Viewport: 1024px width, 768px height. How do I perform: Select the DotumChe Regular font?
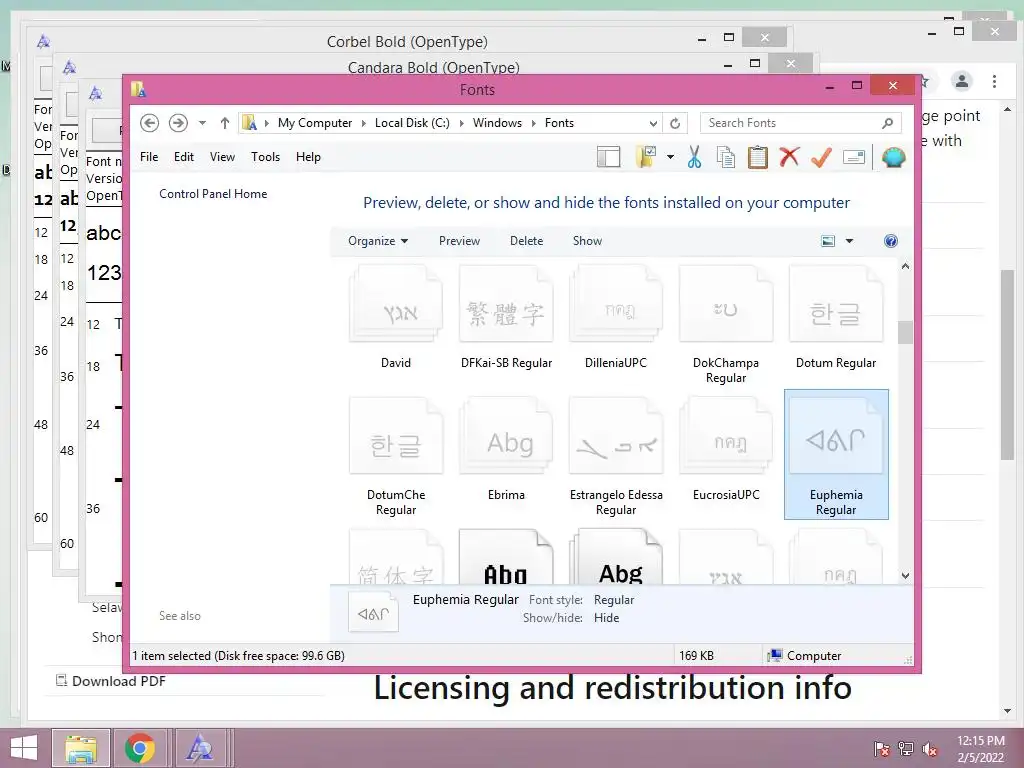pyautogui.click(x=396, y=455)
